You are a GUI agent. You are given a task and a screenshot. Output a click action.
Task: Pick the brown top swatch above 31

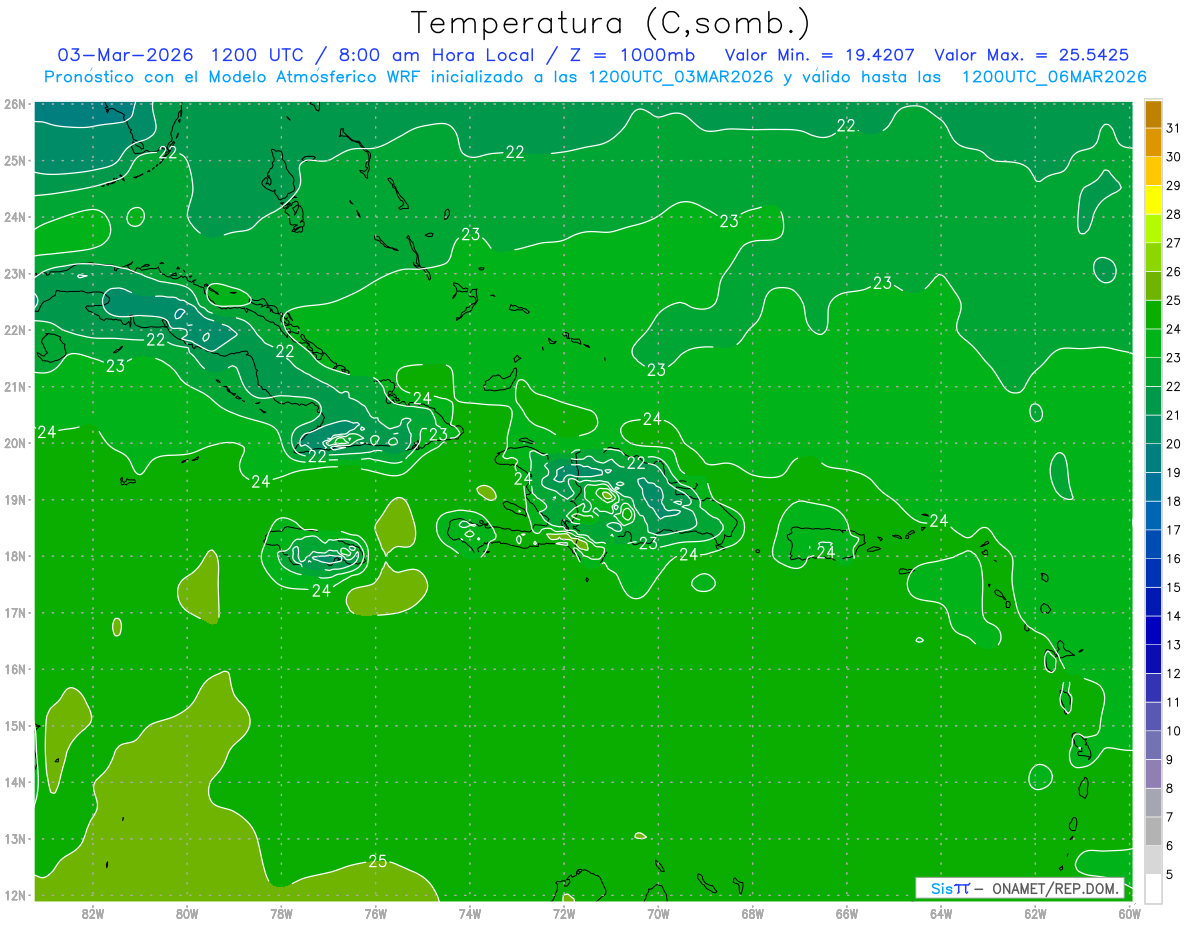coord(1153,114)
